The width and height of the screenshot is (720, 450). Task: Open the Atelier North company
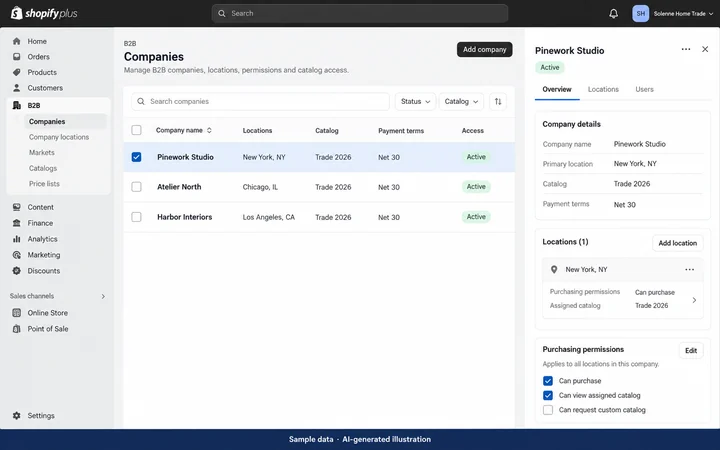tap(179, 187)
